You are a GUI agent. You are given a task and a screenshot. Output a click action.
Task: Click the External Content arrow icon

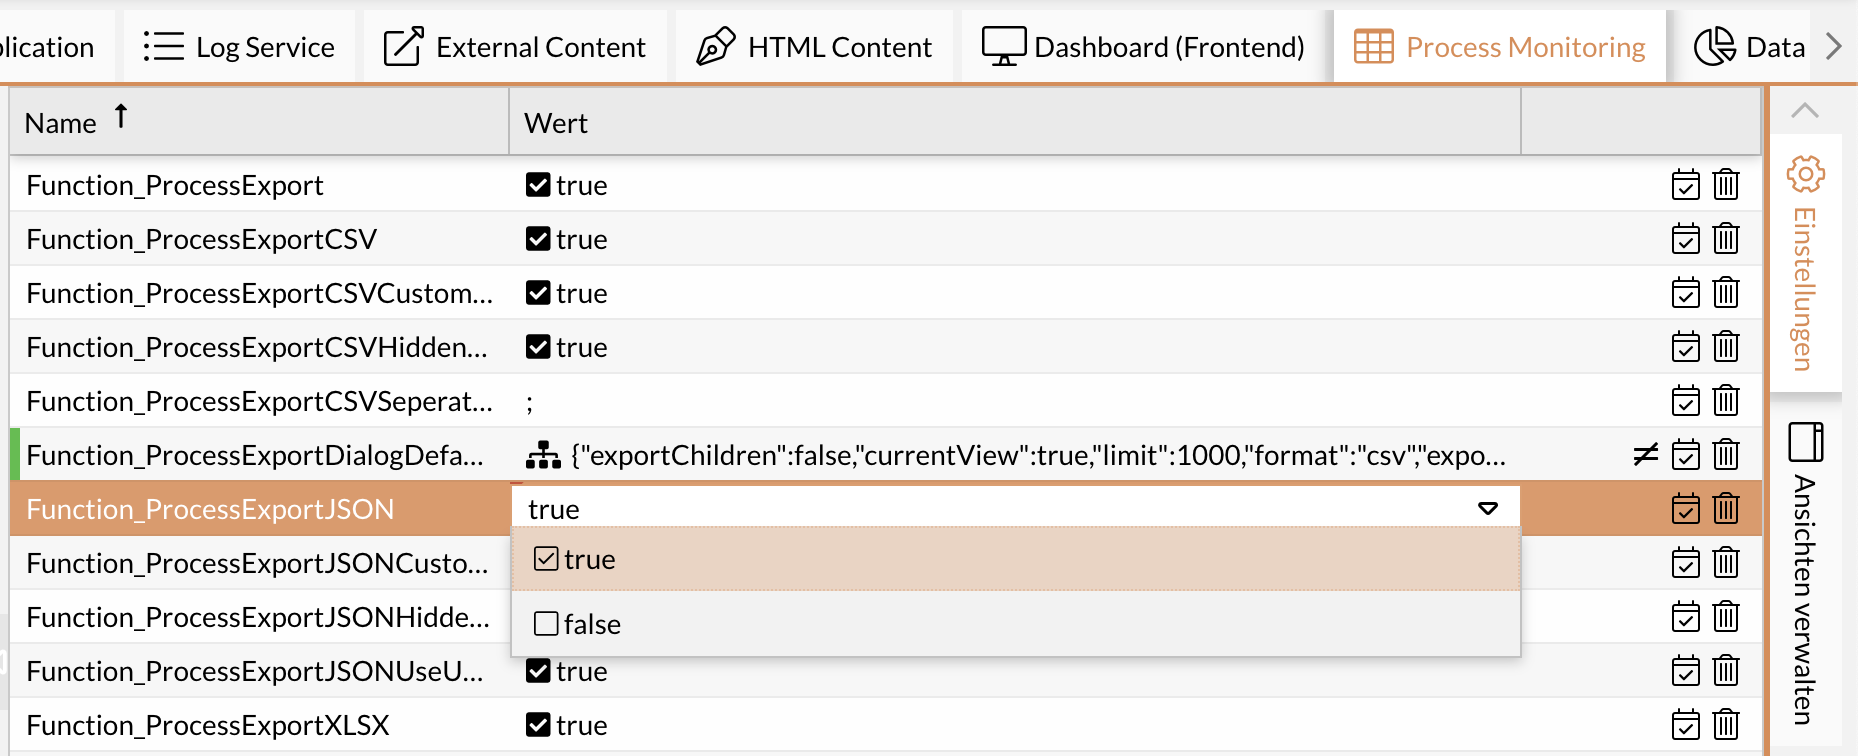[403, 46]
